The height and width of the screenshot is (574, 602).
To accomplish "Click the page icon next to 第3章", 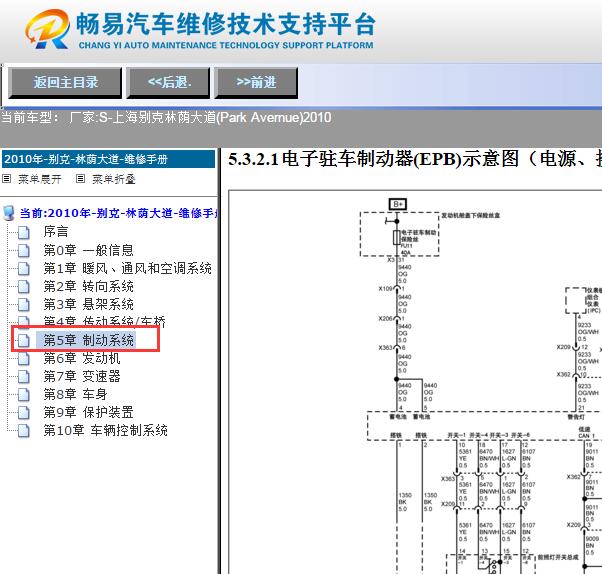I will [23, 304].
